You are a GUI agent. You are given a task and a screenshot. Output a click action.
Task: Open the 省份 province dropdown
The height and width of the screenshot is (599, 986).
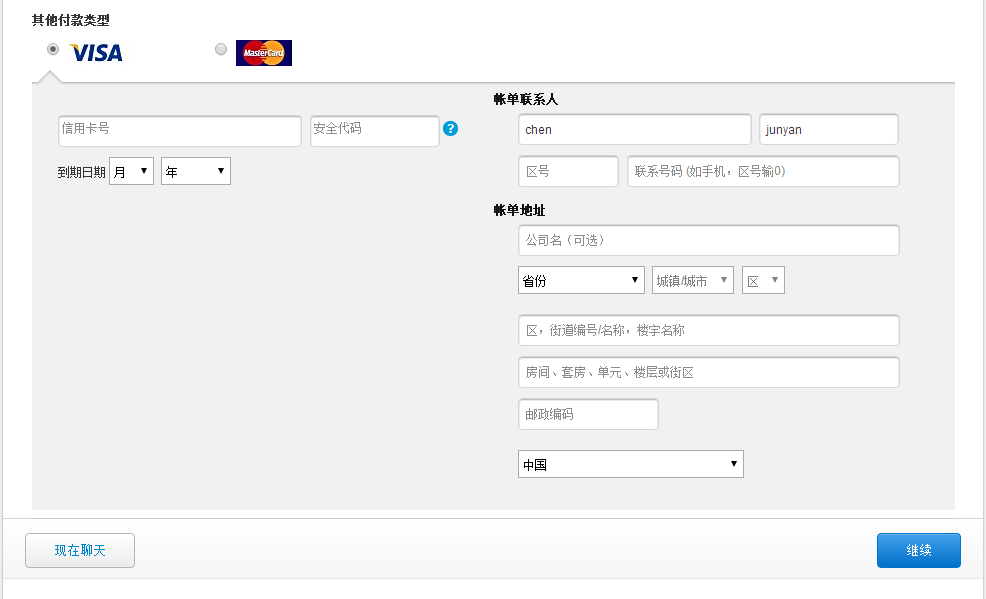coord(581,280)
